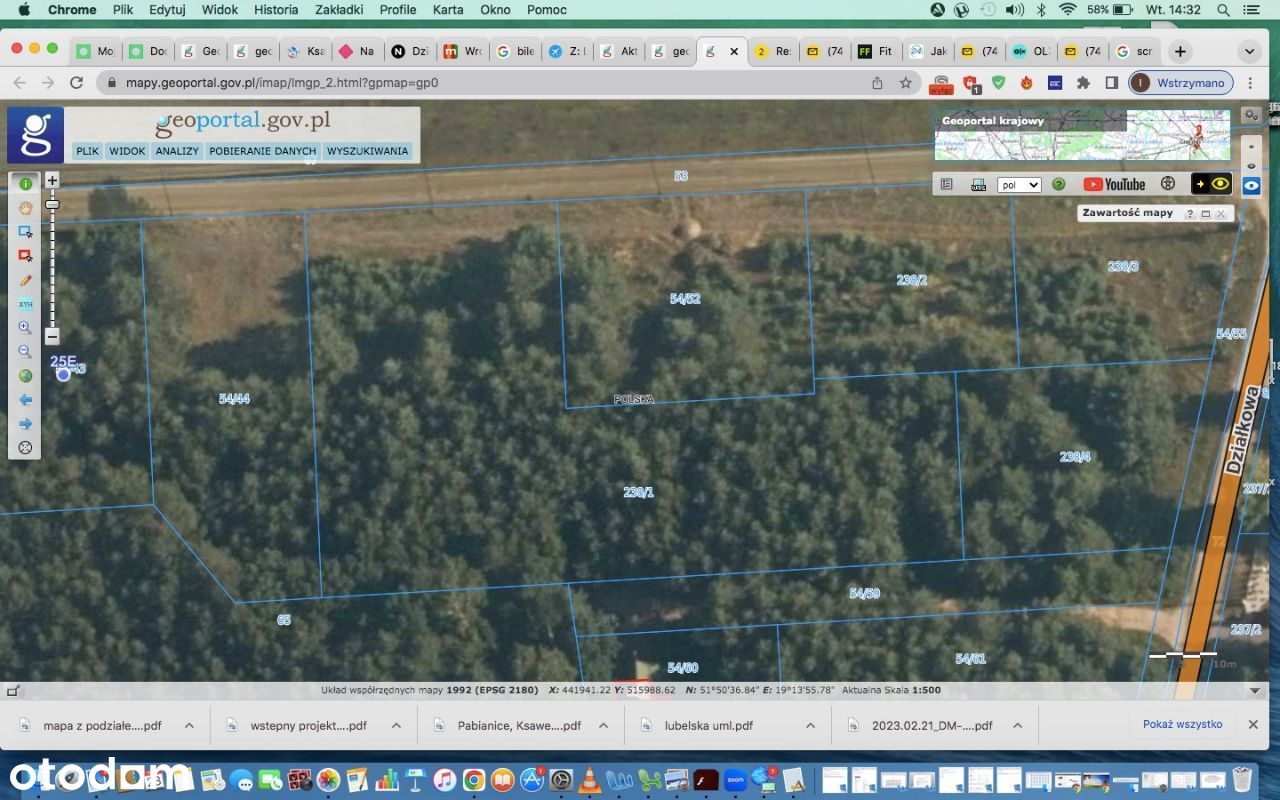
Task: Select the pencil drawing tool
Action: click(x=25, y=279)
